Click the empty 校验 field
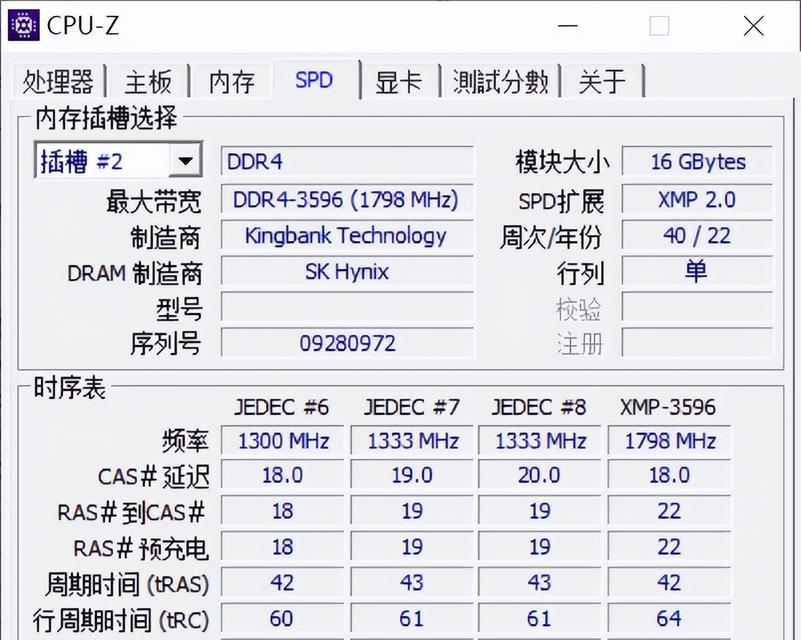Viewport: 801px width, 640px height. click(697, 307)
